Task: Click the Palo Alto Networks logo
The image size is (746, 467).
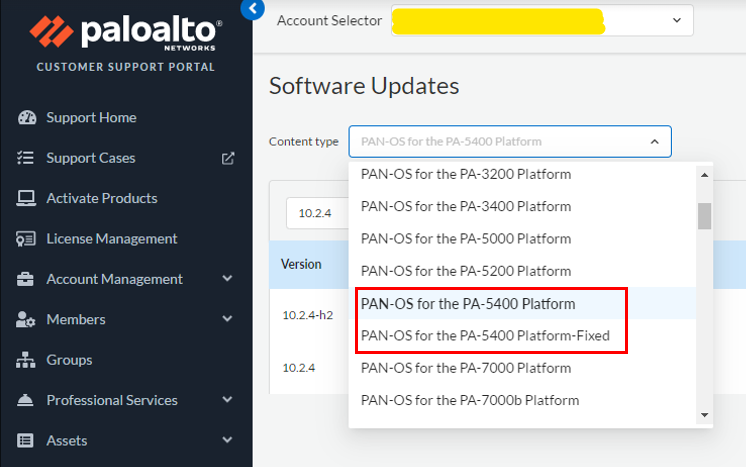Action: tap(126, 32)
